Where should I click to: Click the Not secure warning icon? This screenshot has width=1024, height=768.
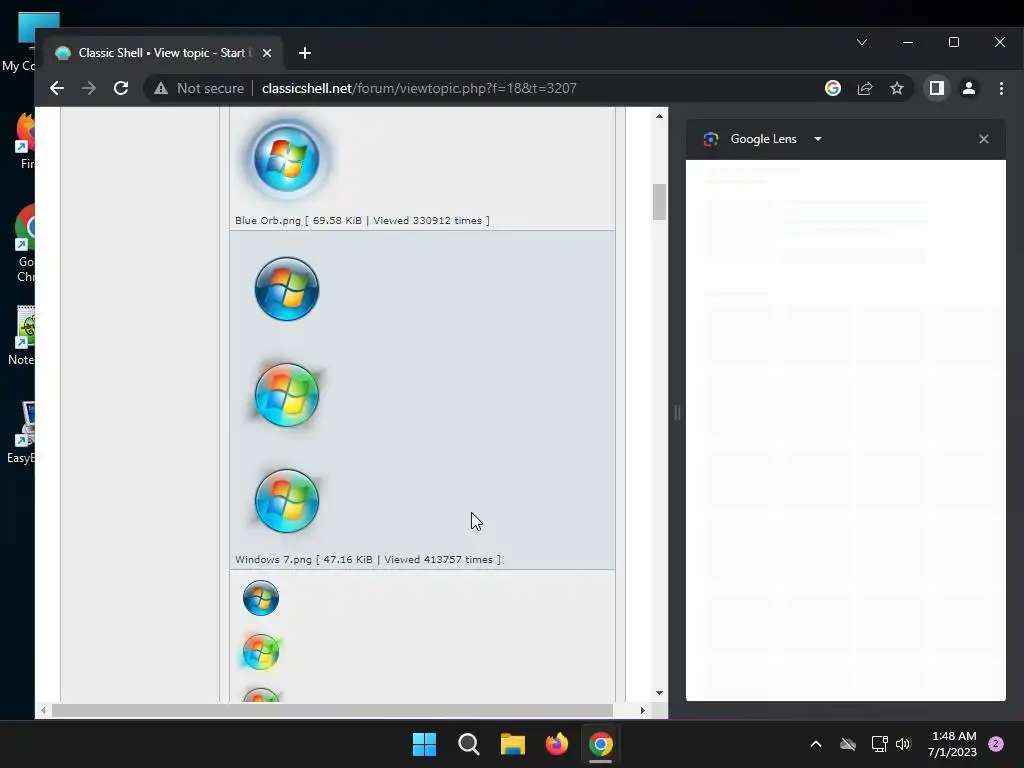click(161, 88)
